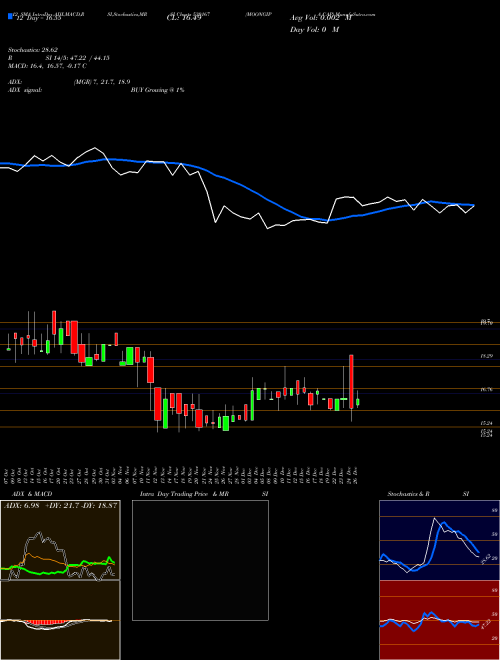Viewport: 500px width, 660px height.
Task: Click the 'Day Vol: 0 M' label
Action: click(x=314, y=30)
